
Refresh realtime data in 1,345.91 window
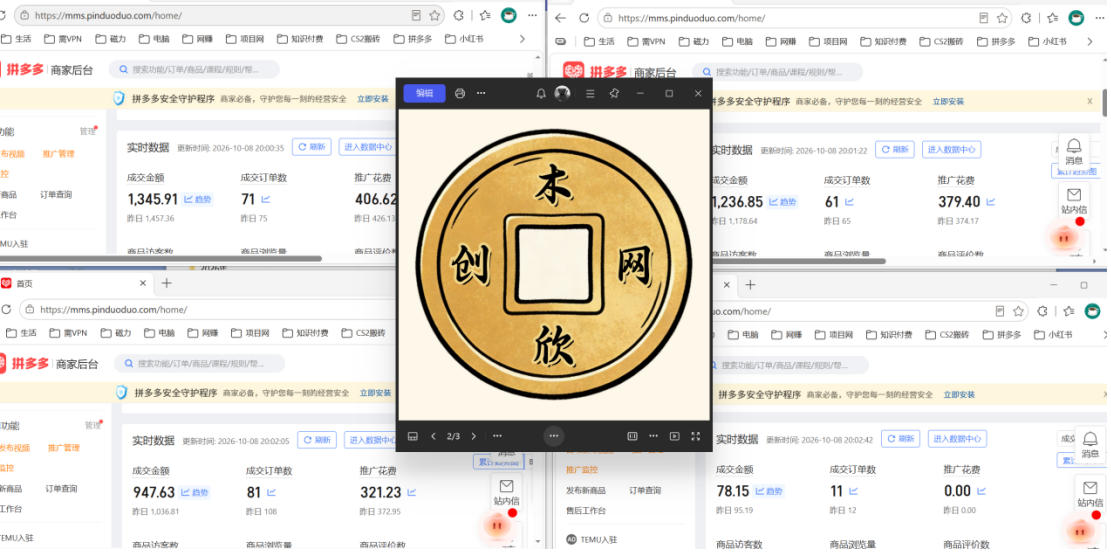point(312,147)
